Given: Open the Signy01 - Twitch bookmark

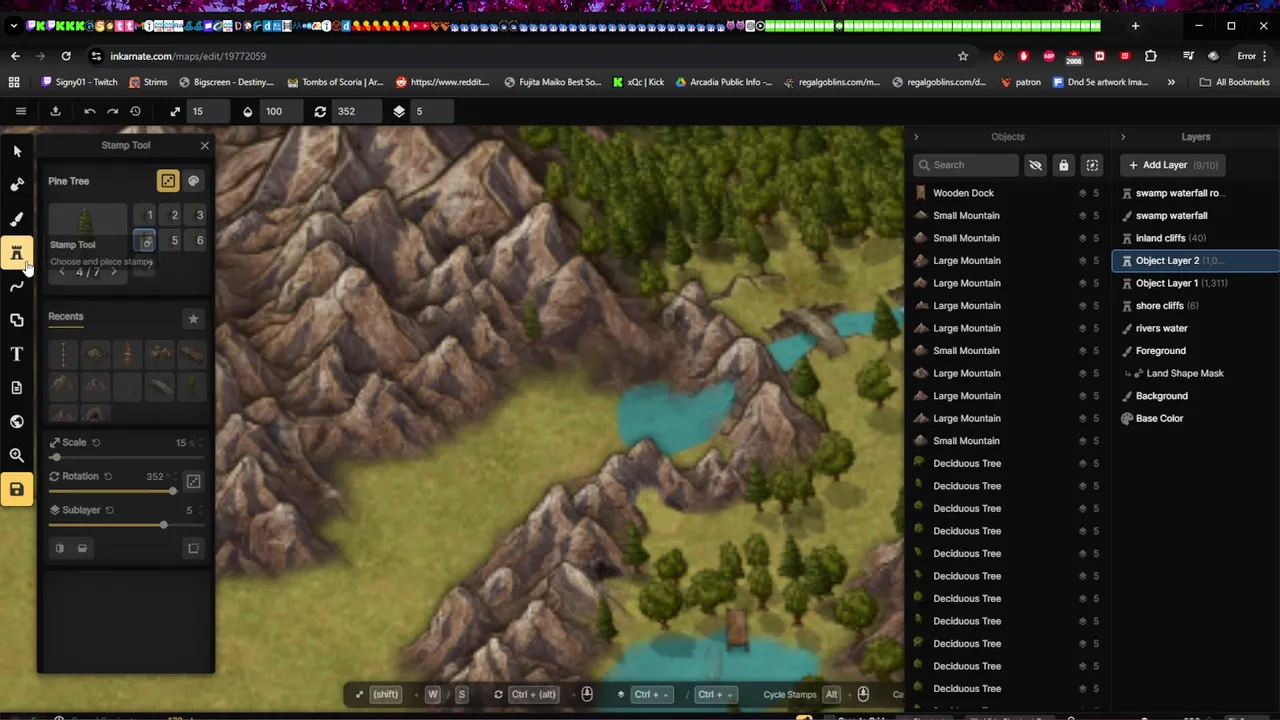Looking at the screenshot, I should (x=79, y=82).
